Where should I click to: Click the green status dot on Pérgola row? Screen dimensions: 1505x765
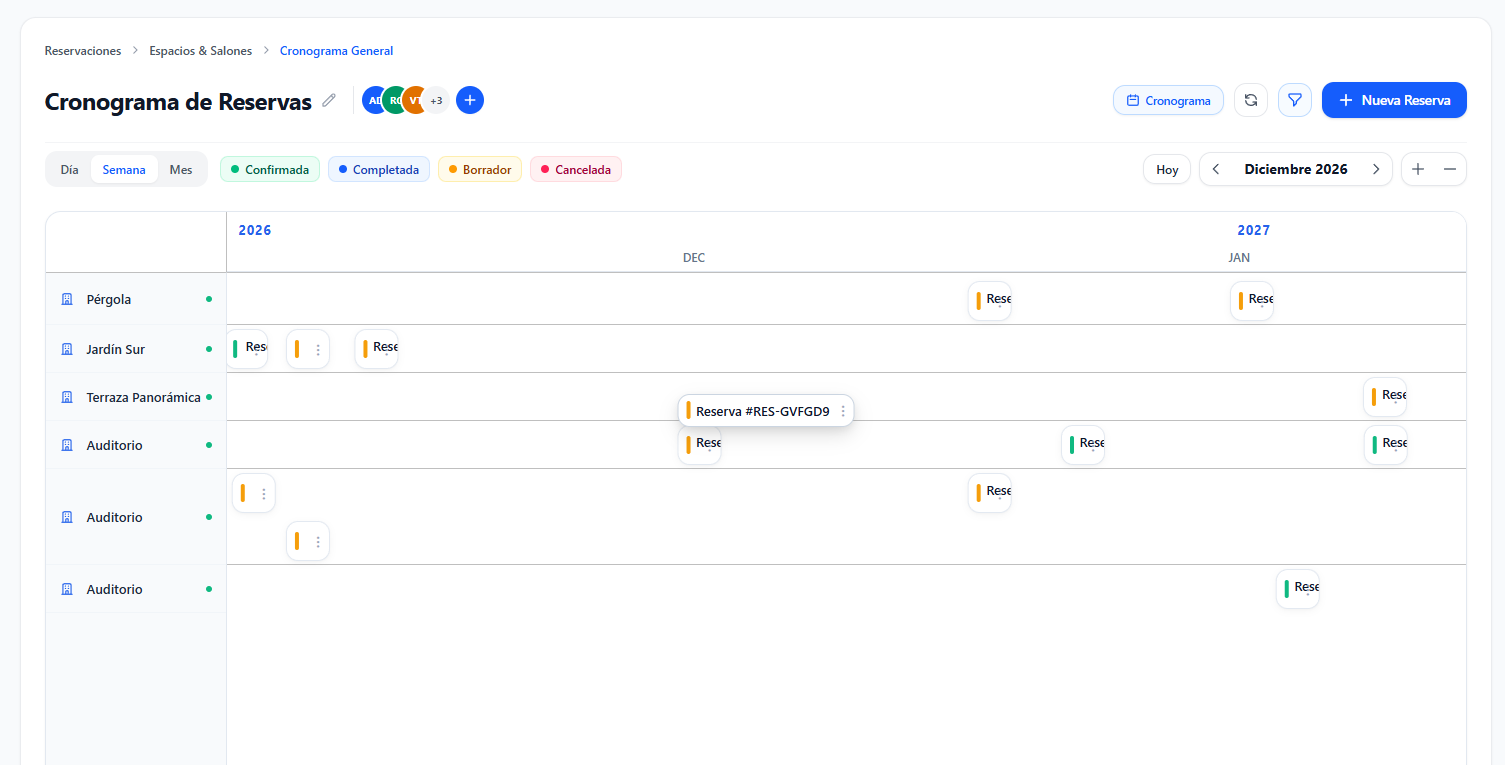coord(209,299)
